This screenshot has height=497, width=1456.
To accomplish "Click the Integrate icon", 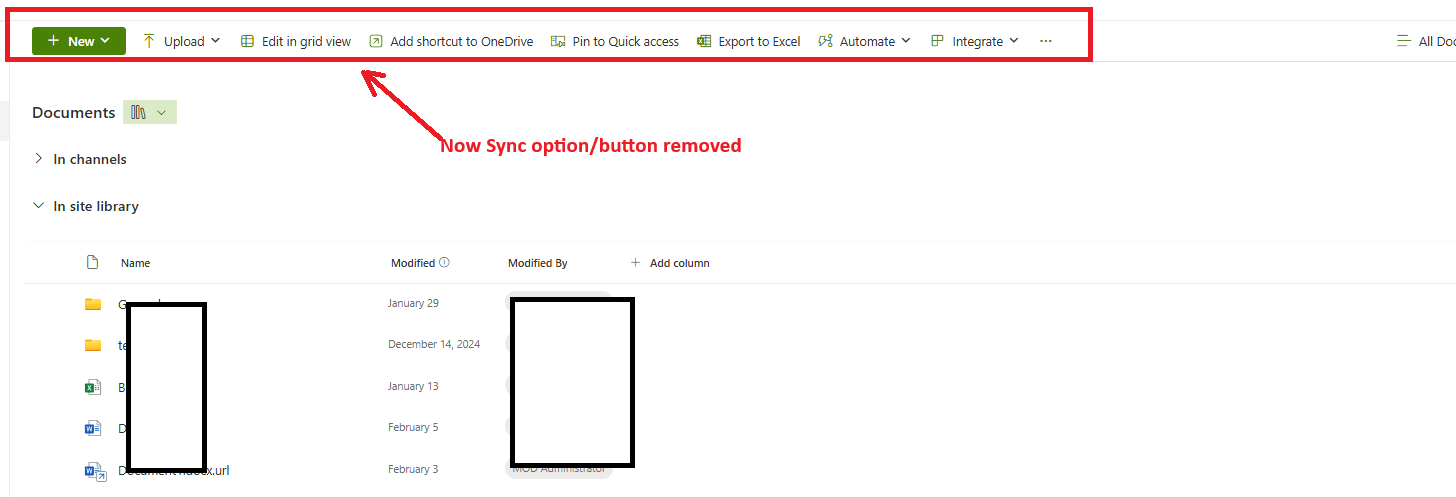I will 937,41.
